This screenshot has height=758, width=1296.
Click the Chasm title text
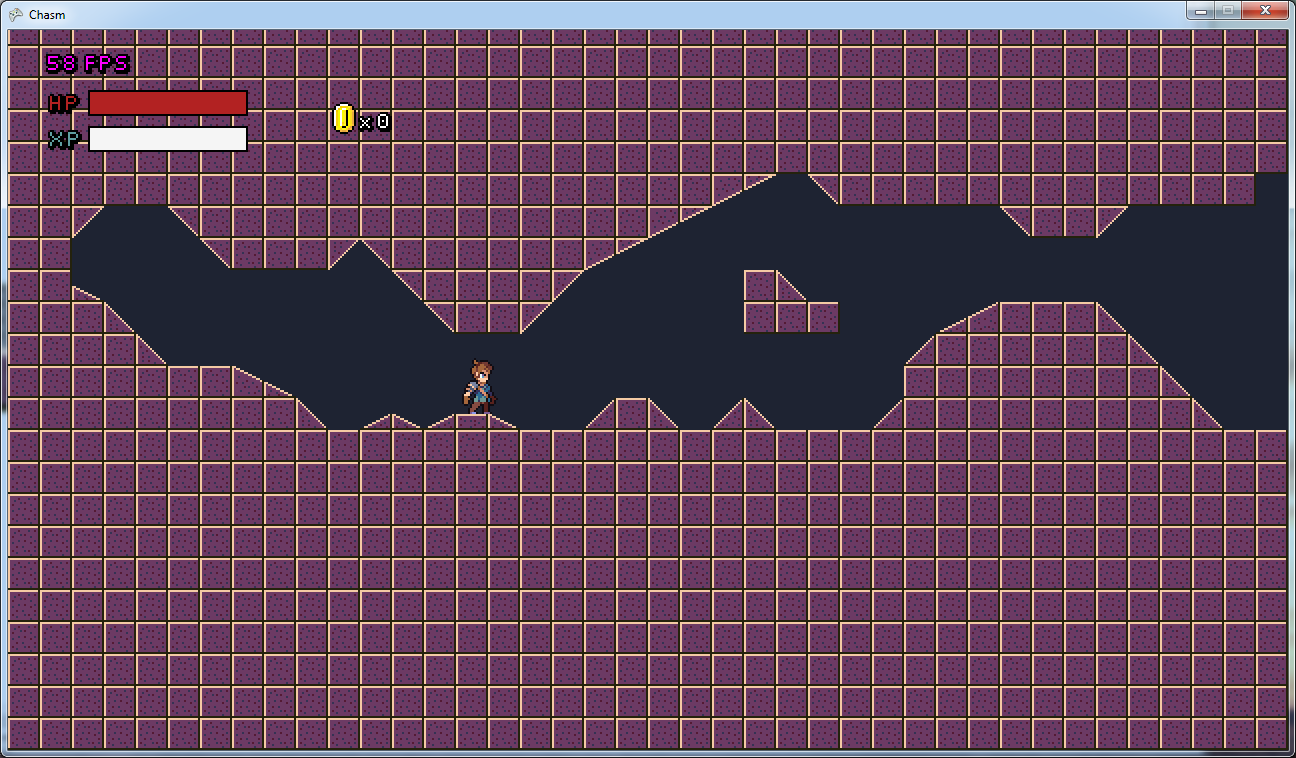point(47,15)
